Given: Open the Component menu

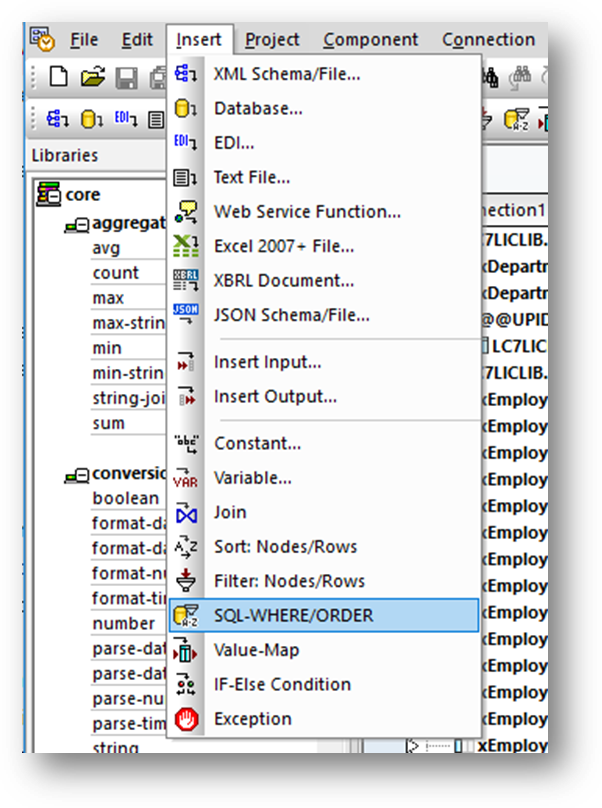Looking at the screenshot, I should coord(371,40).
